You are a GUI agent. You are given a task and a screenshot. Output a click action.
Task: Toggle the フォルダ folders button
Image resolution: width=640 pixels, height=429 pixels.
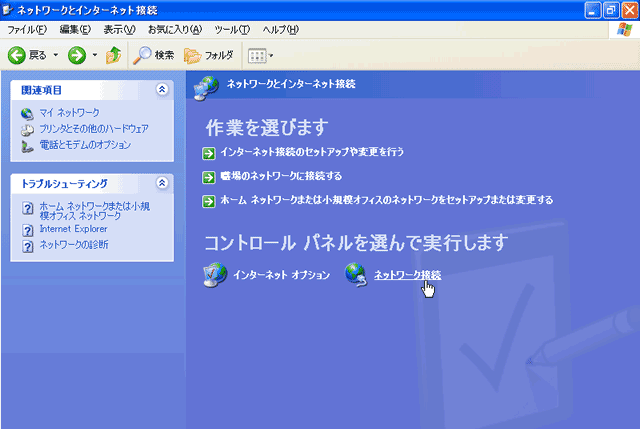(x=209, y=56)
